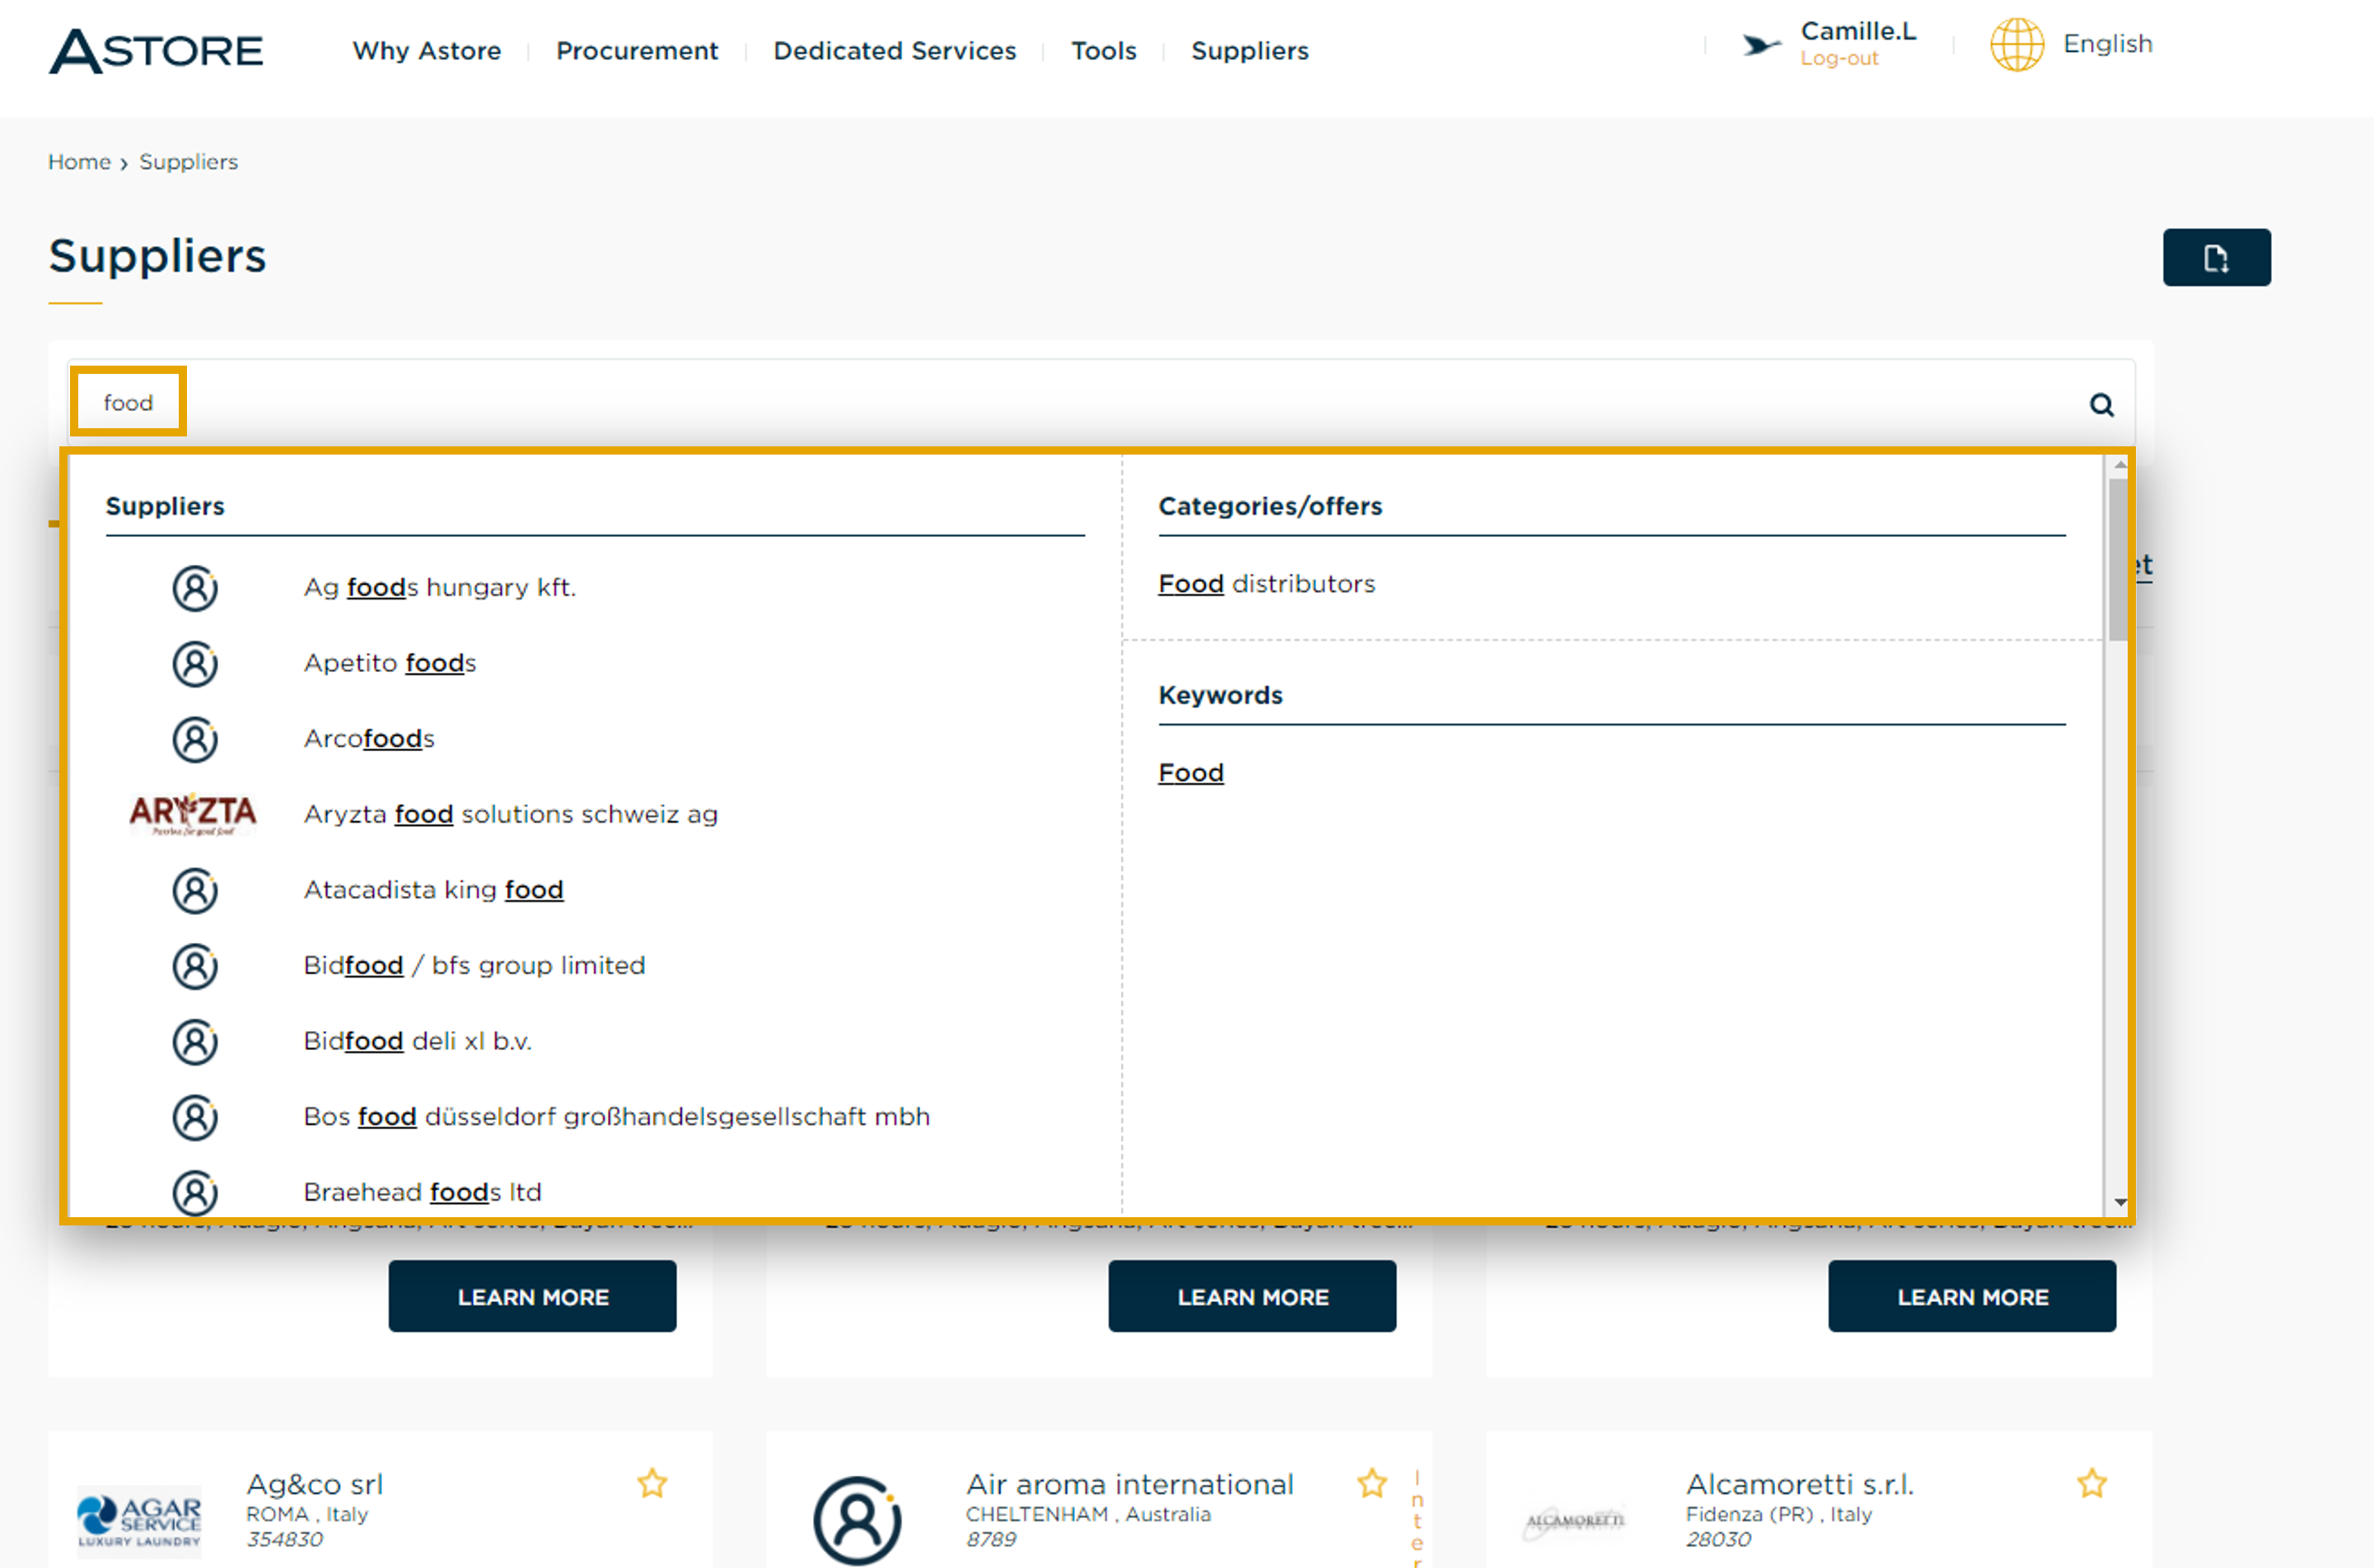
Task: Click avatar icon beside Arcofoods
Action: click(195, 739)
